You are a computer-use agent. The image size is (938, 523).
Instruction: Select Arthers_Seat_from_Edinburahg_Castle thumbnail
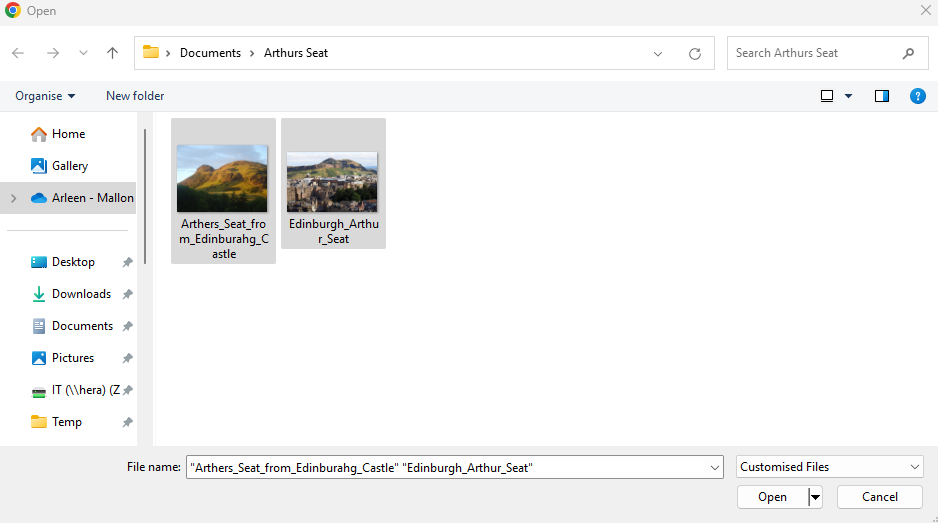(222, 178)
